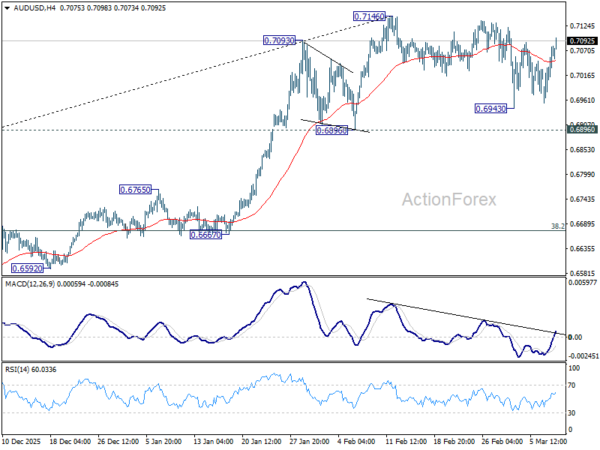Viewport: 600px width, 450px height.
Task: Click the 0.70165 price axis value
Action: click(x=583, y=76)
